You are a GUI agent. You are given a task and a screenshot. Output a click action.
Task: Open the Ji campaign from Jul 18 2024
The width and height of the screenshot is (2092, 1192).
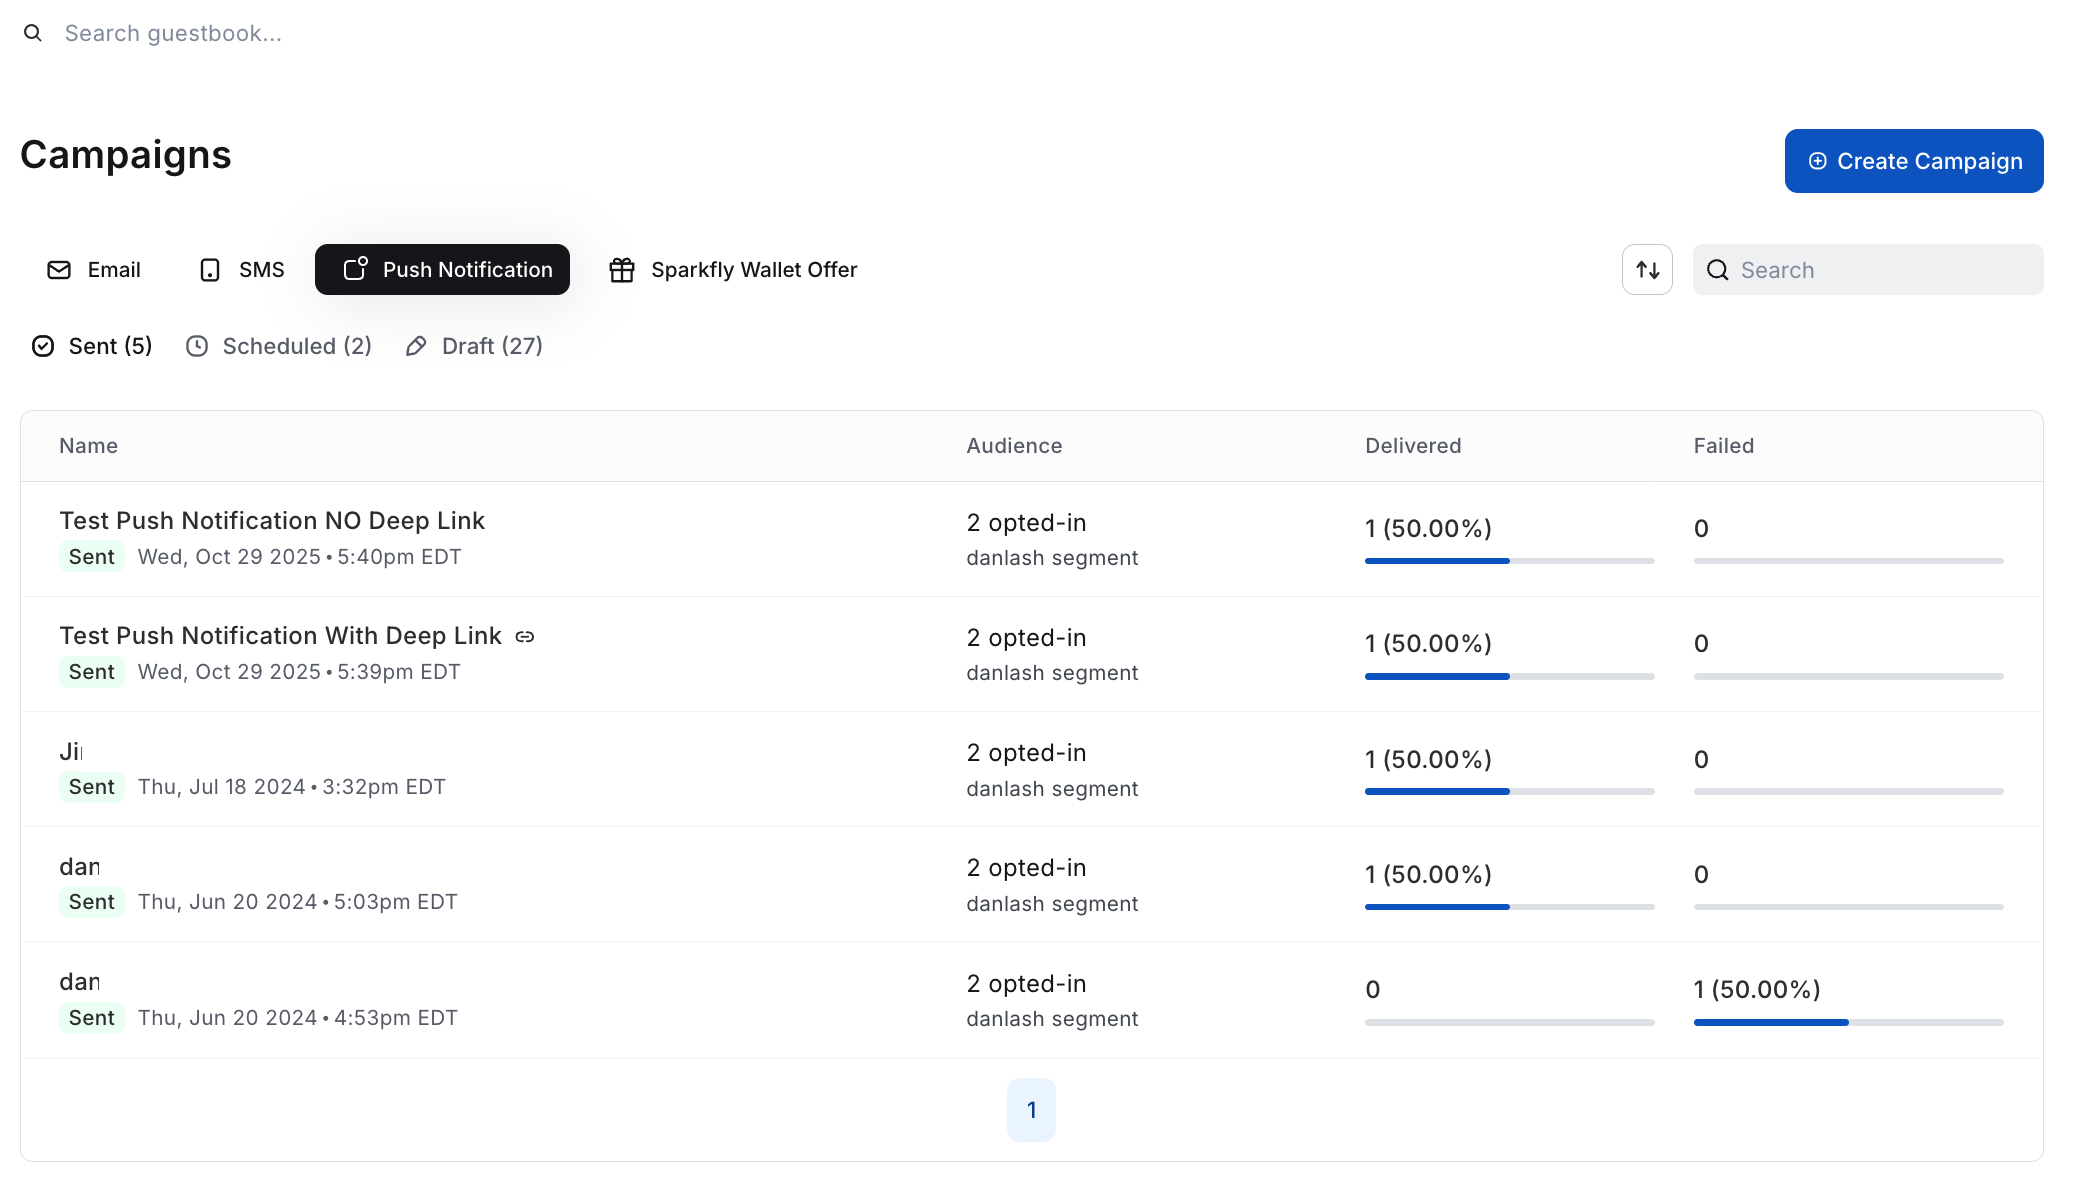(x=71, y=751)
